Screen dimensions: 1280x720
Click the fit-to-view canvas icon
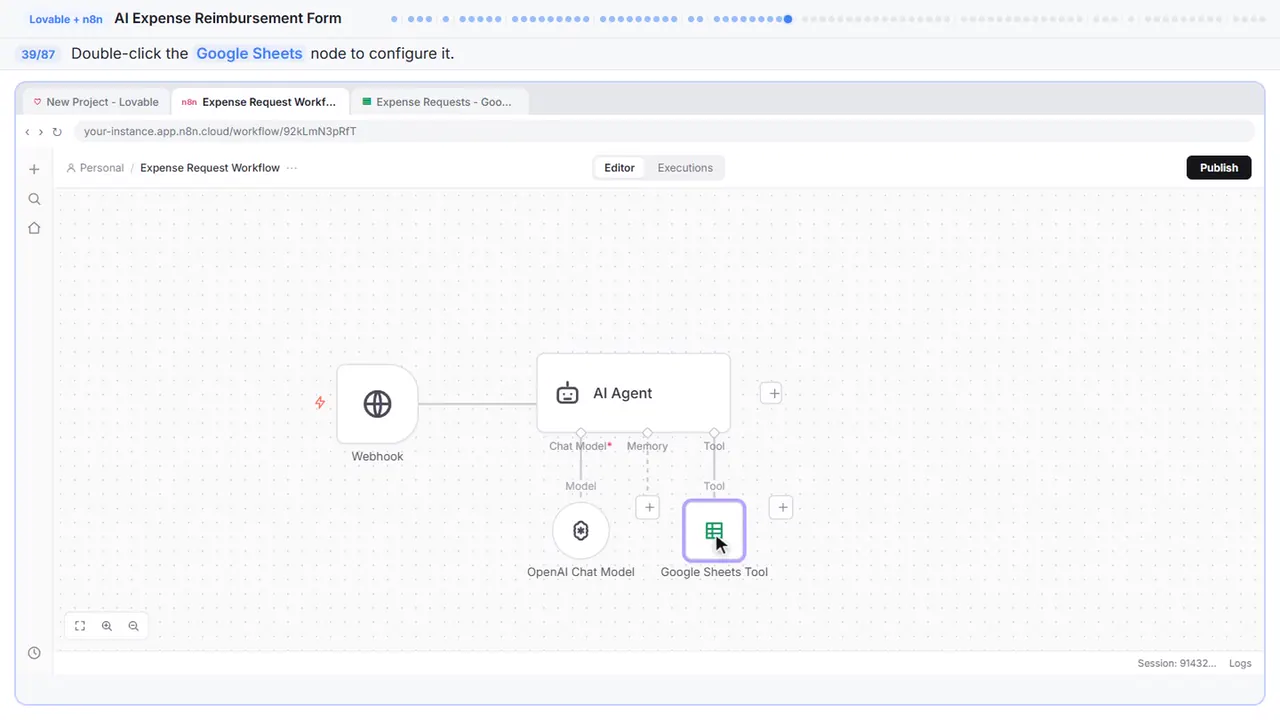point(80,626)
